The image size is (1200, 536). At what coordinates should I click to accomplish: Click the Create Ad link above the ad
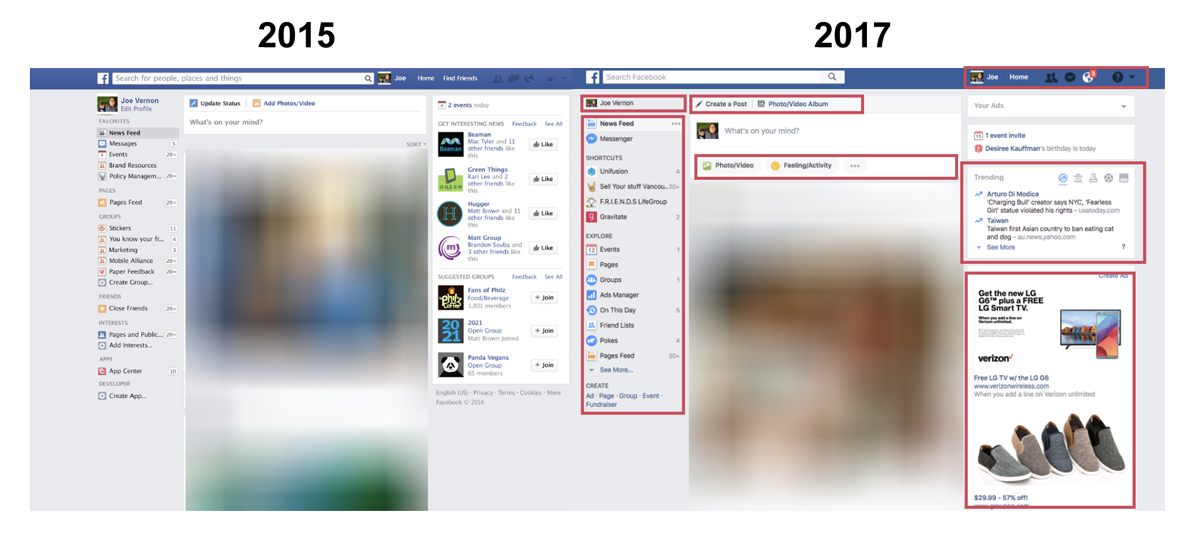1113,275
